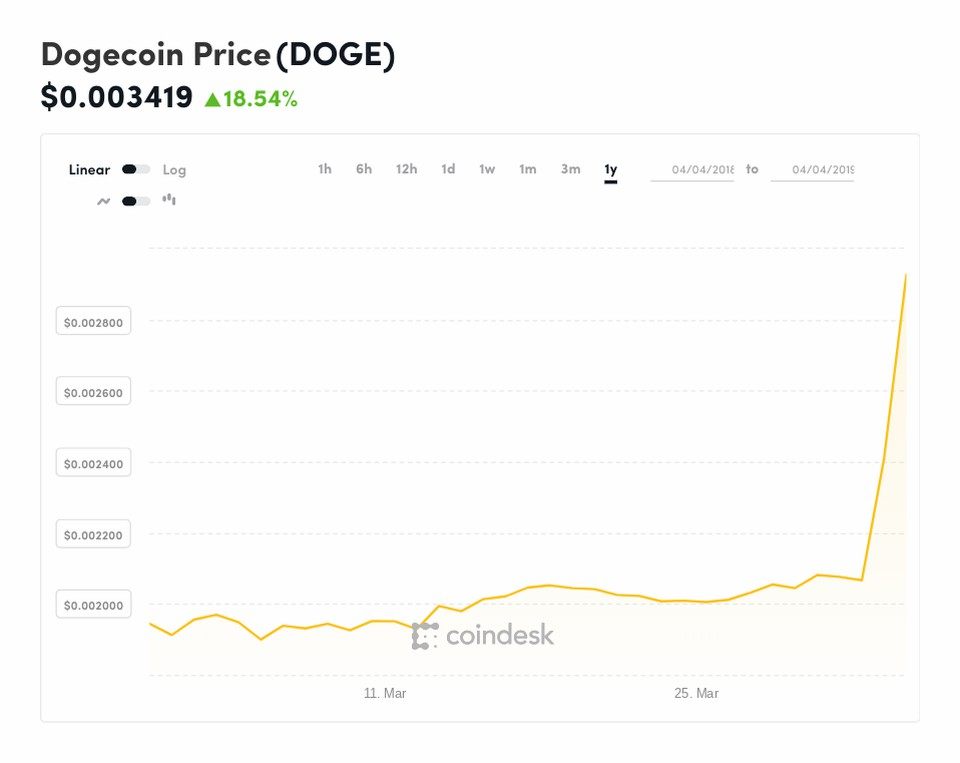960x763 pixels.
Task: Choose the 3m time range
Action: point(570,169)
